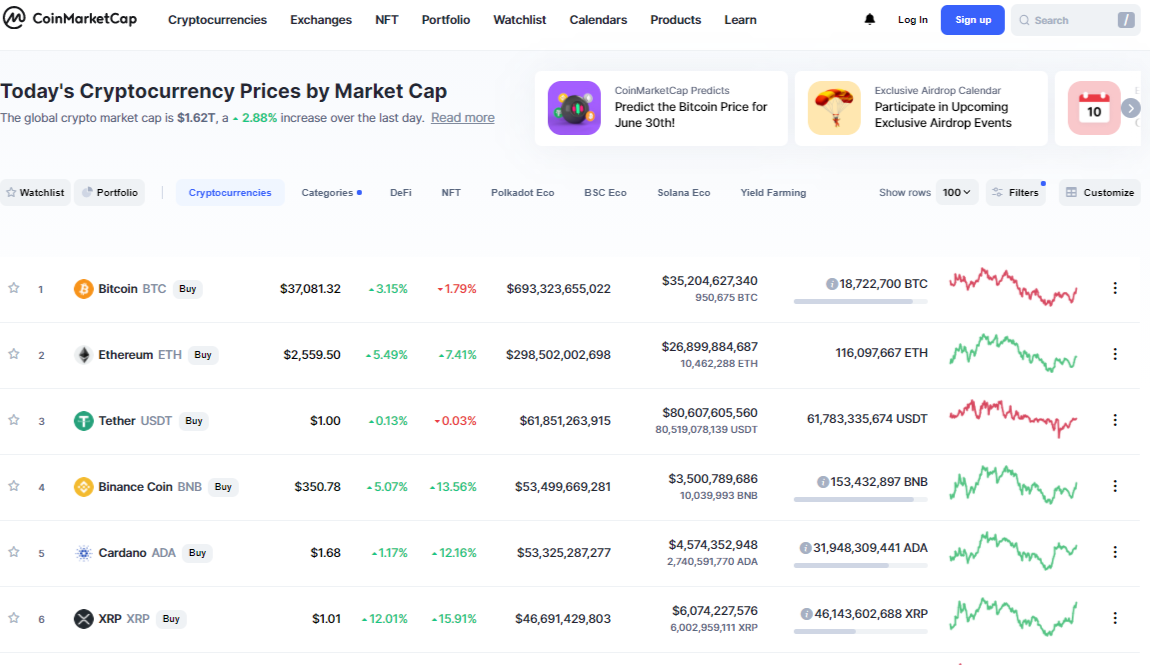Star Cardano to add to watchlist
This screenshot has height=665, width=1150.
[x=13, y=552]
